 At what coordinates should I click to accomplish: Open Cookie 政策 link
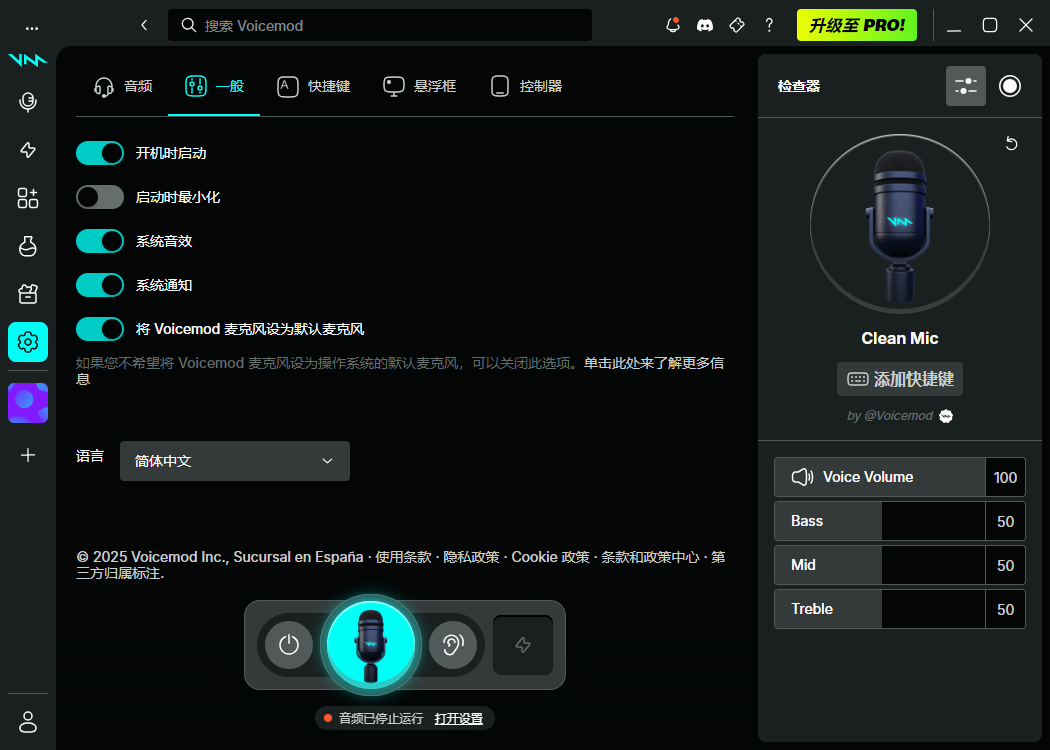pos(550,557)
